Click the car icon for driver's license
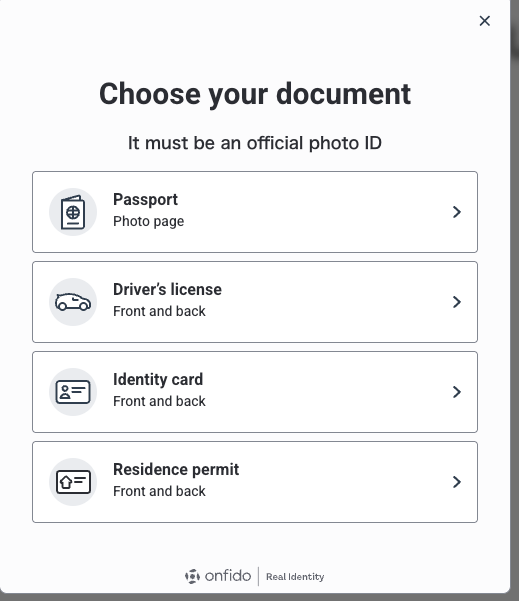The height and width of the screenshot is (601, 519). [73, 302]
